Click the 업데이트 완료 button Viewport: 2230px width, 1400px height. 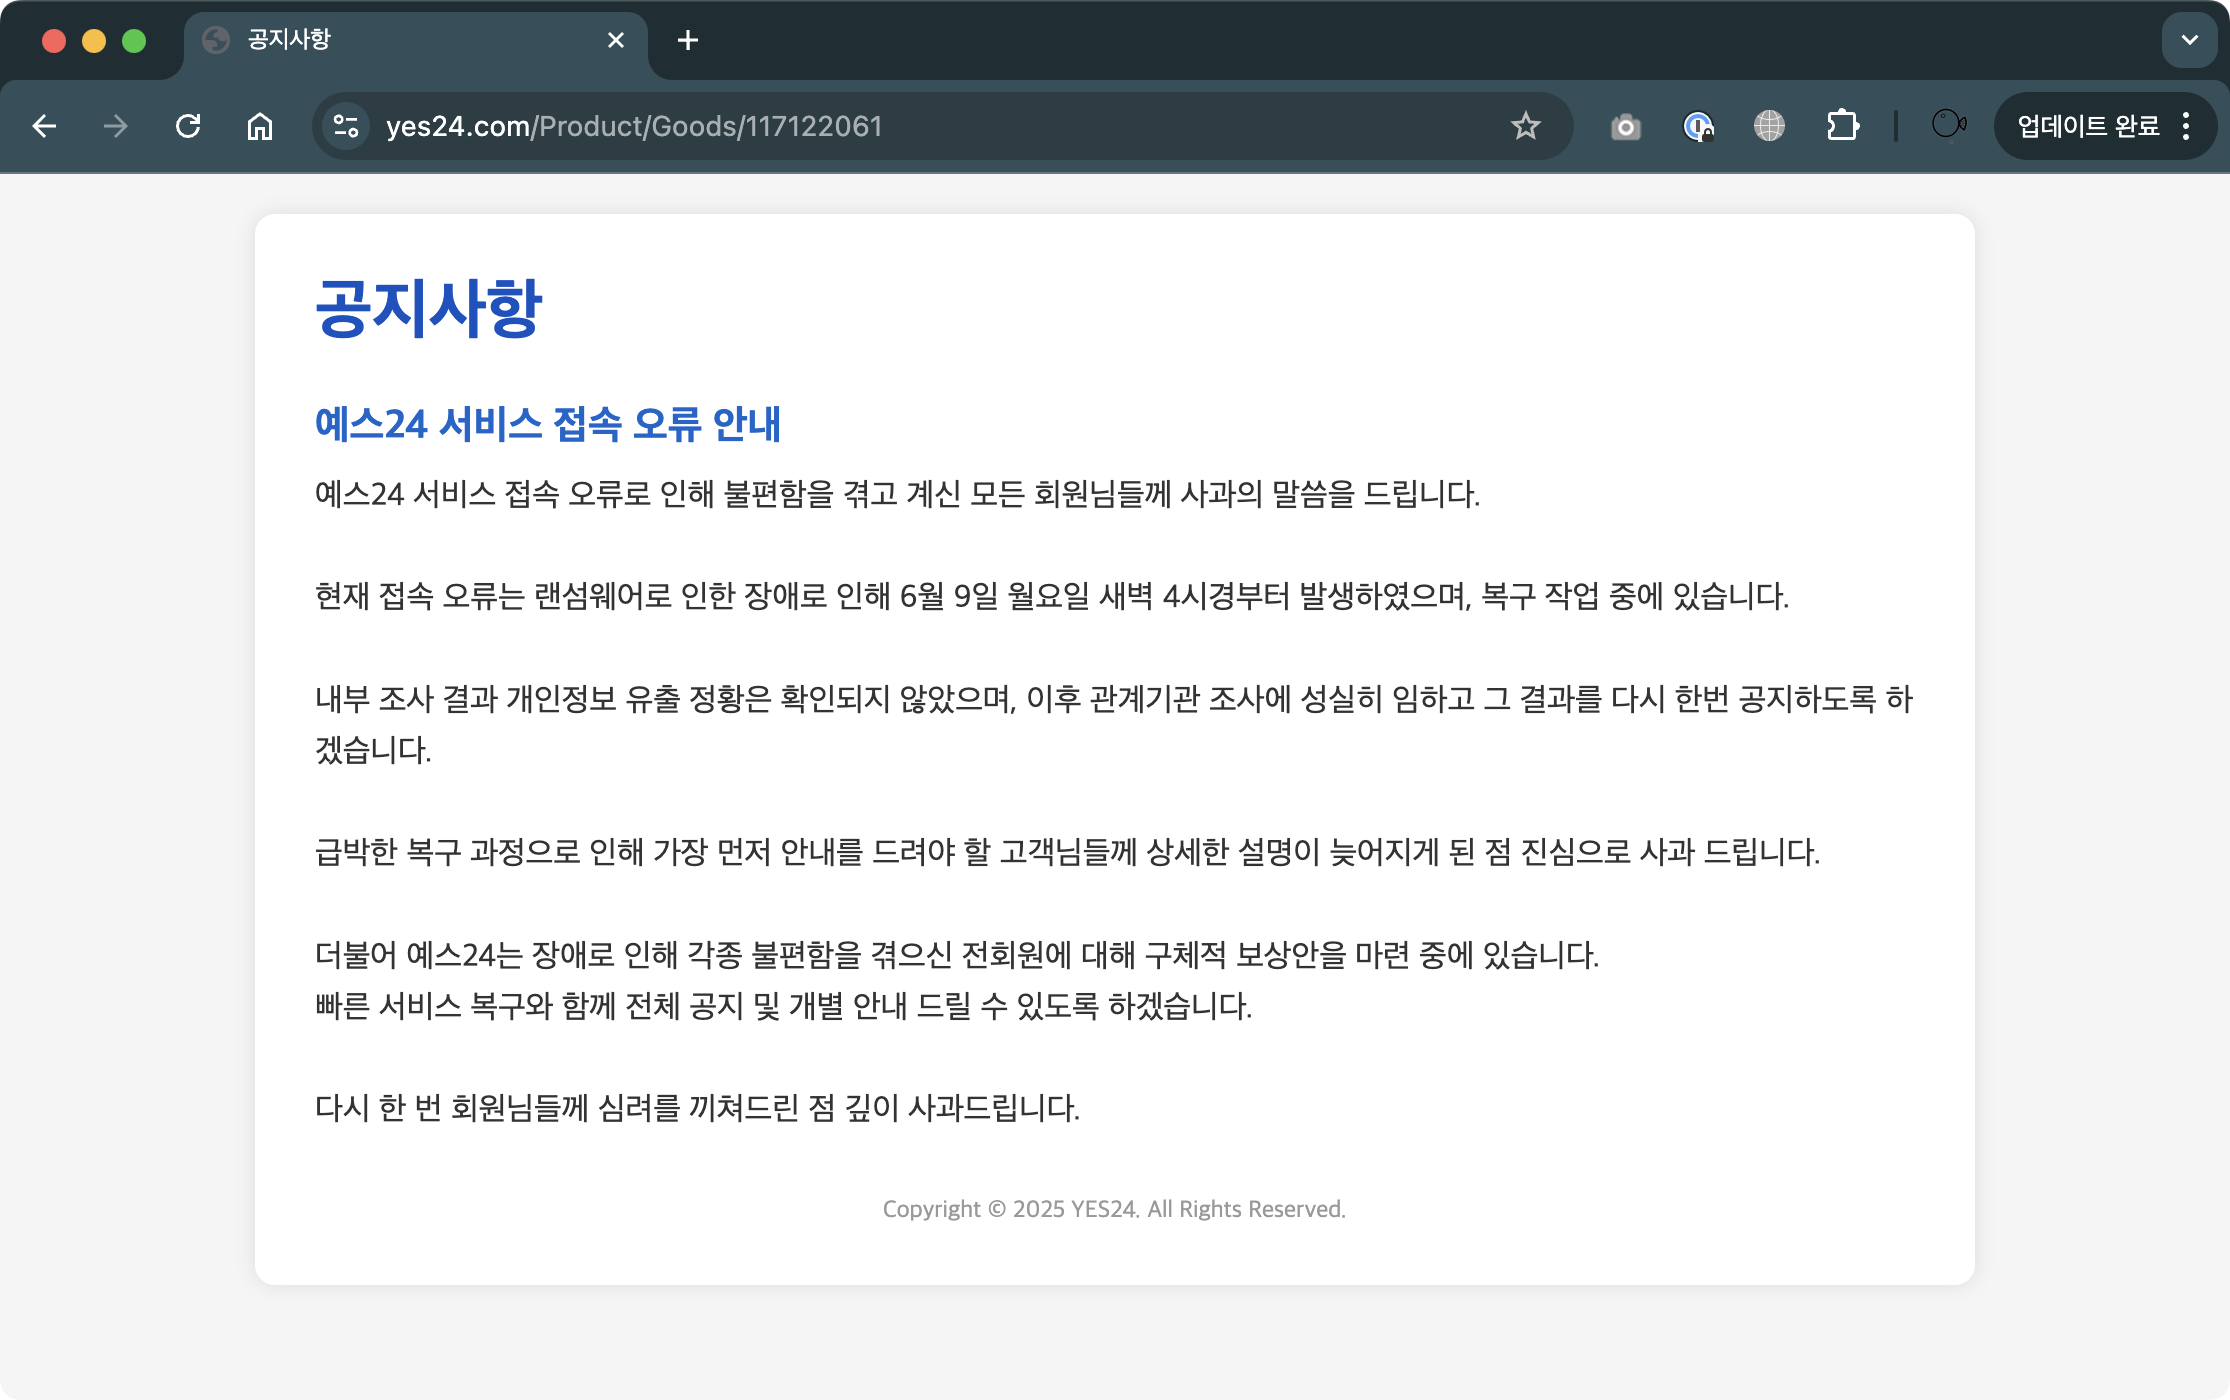2088,126
